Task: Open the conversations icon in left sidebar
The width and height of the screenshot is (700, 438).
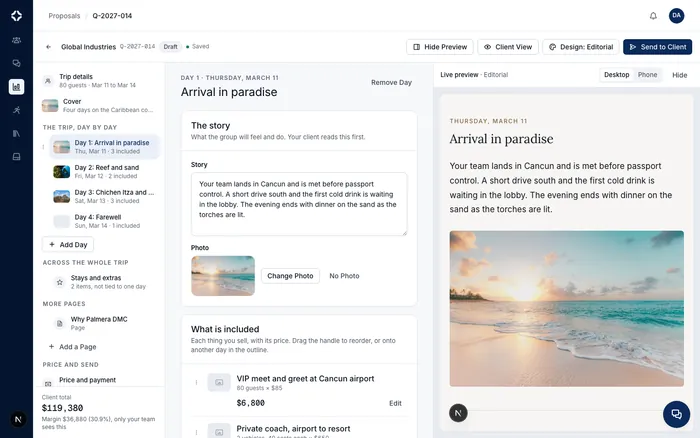Action: click(x=17, y=63)
